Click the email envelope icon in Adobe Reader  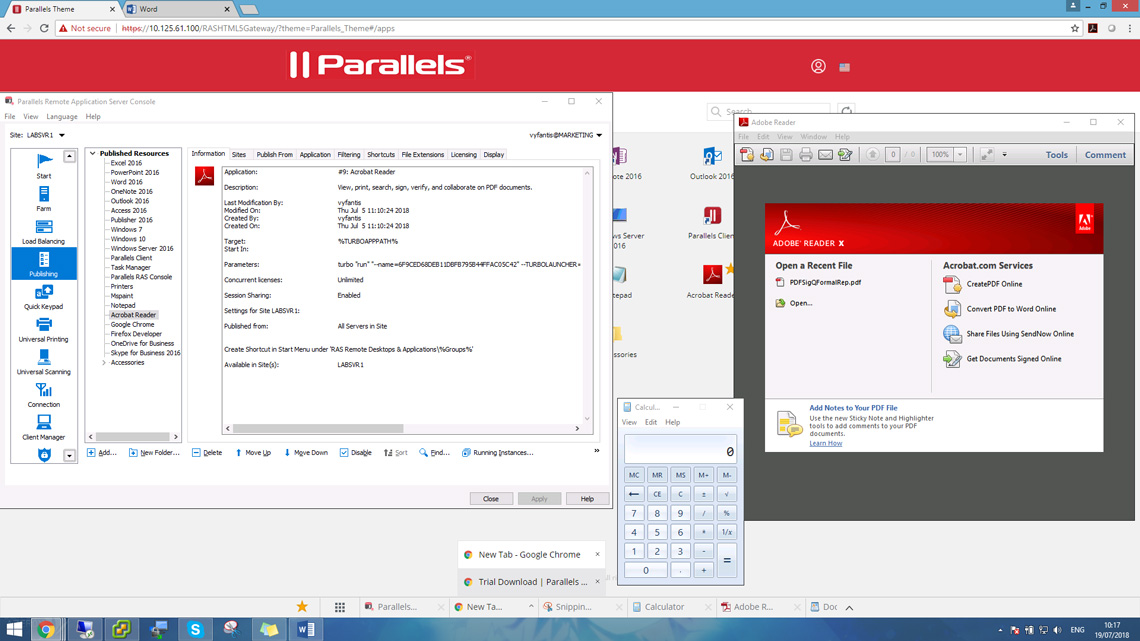click(x=825, y=155)
